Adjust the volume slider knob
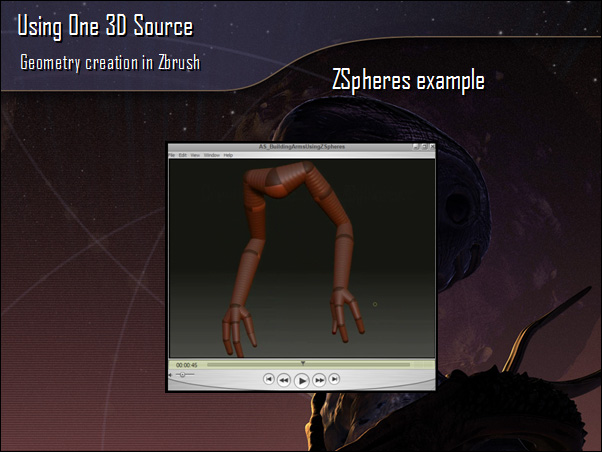This screenshot has height=452, width=602. coord(183,374)
